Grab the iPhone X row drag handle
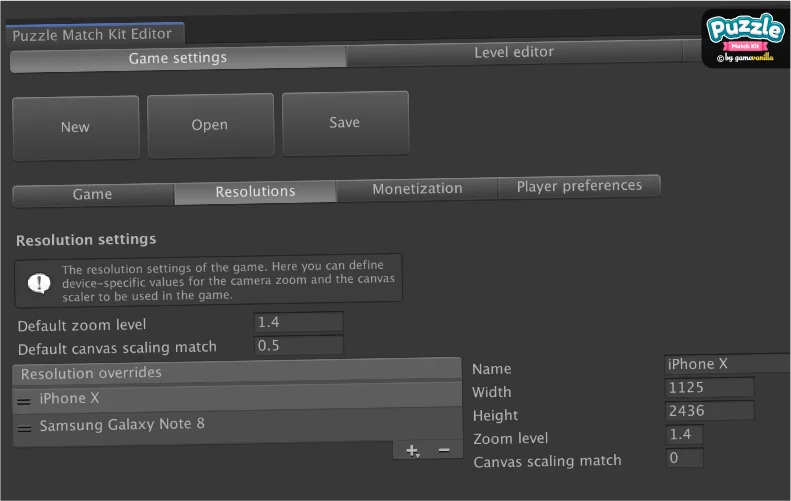This screenshot has height=501, width=791. click(x=24, y=402)
